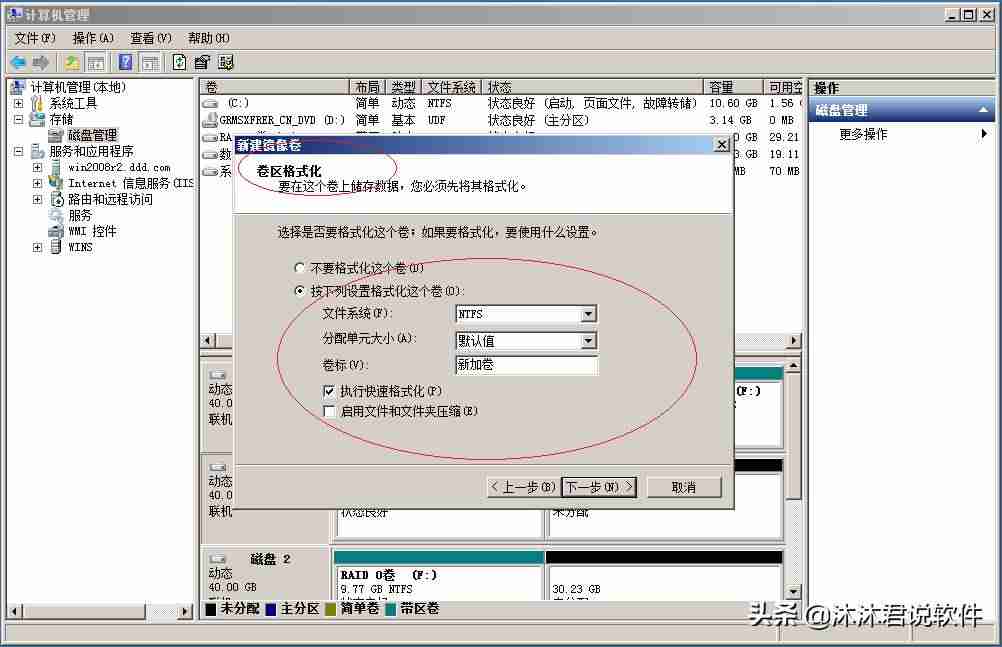This screenshot has height=647, width=1002.
Task: Click the 路由和远程访问 icon
Action: [x=56, y=199]
